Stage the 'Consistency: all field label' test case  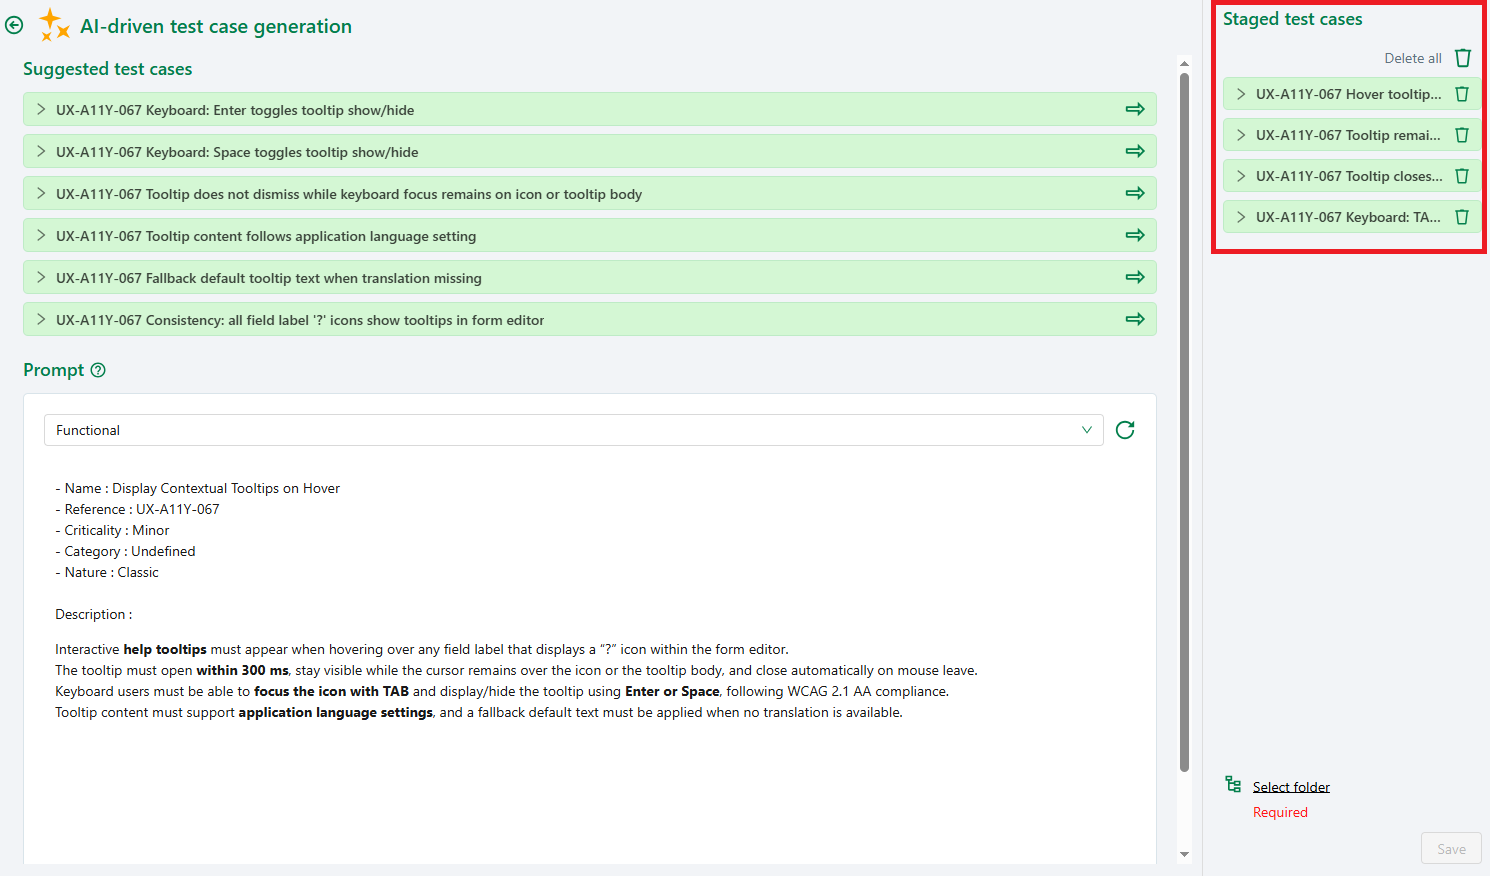(x=1135, y=319)
